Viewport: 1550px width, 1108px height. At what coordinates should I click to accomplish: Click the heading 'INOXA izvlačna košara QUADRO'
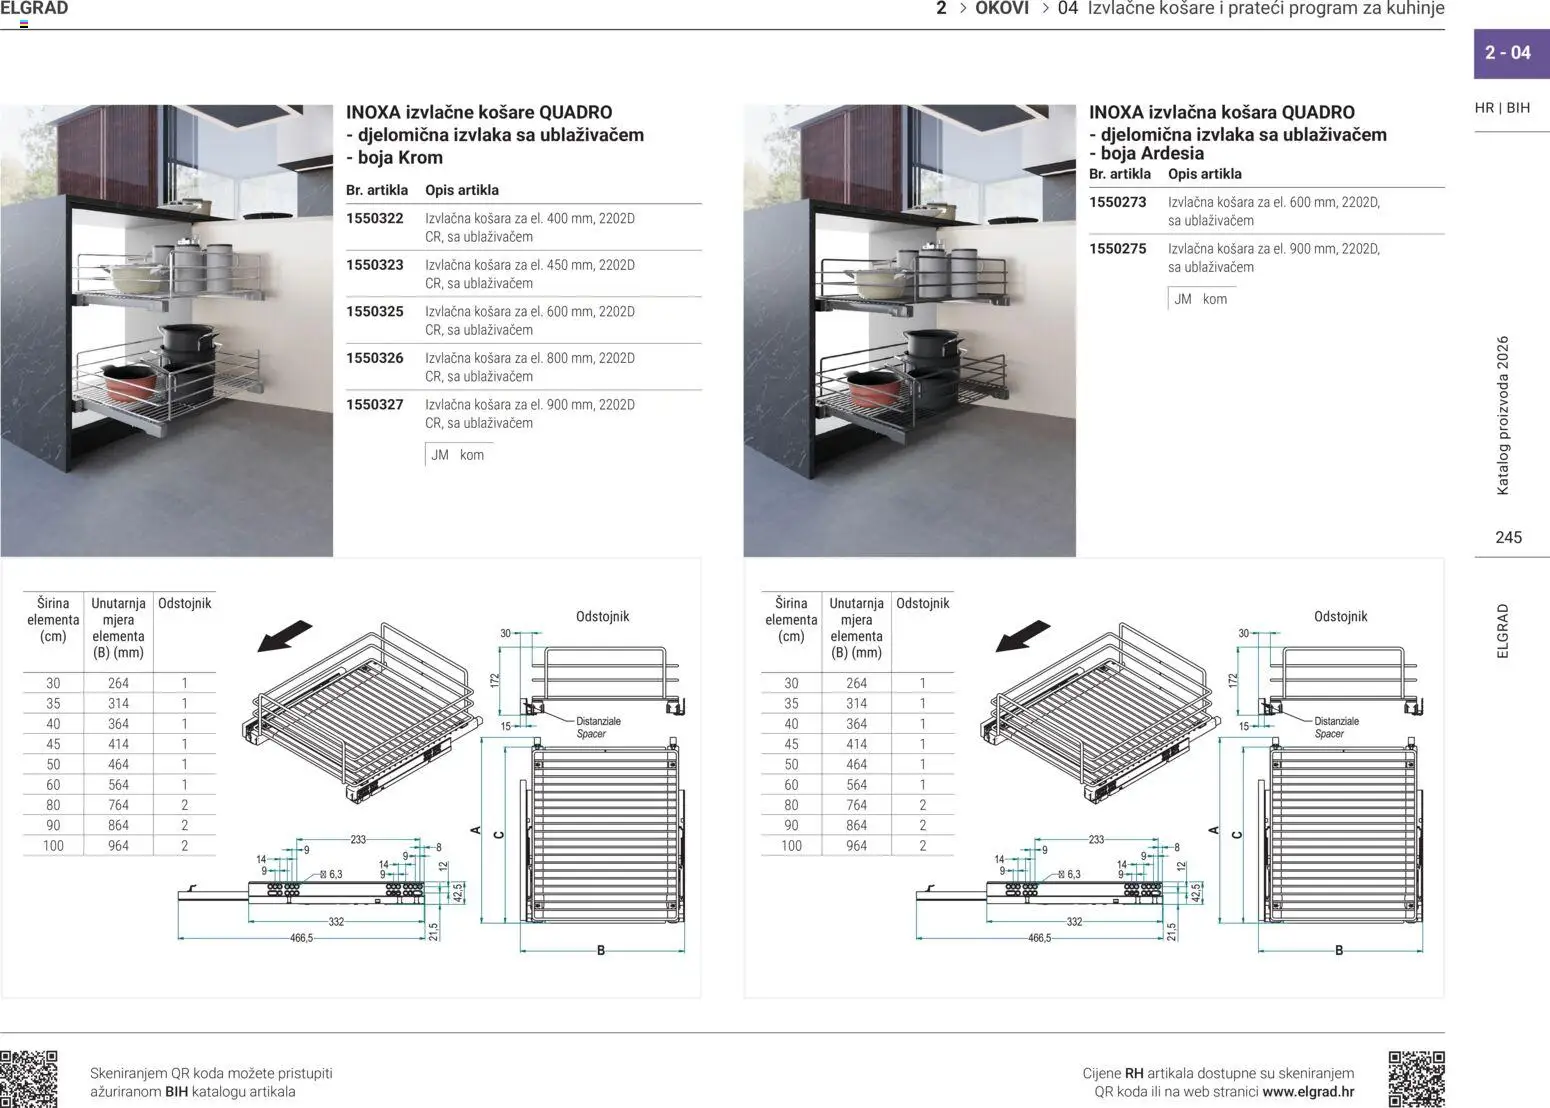coord(1222,113)
